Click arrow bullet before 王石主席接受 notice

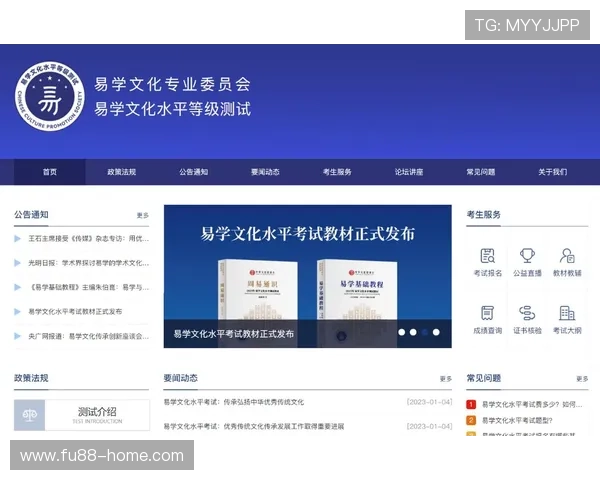click(x=17, y=238)
